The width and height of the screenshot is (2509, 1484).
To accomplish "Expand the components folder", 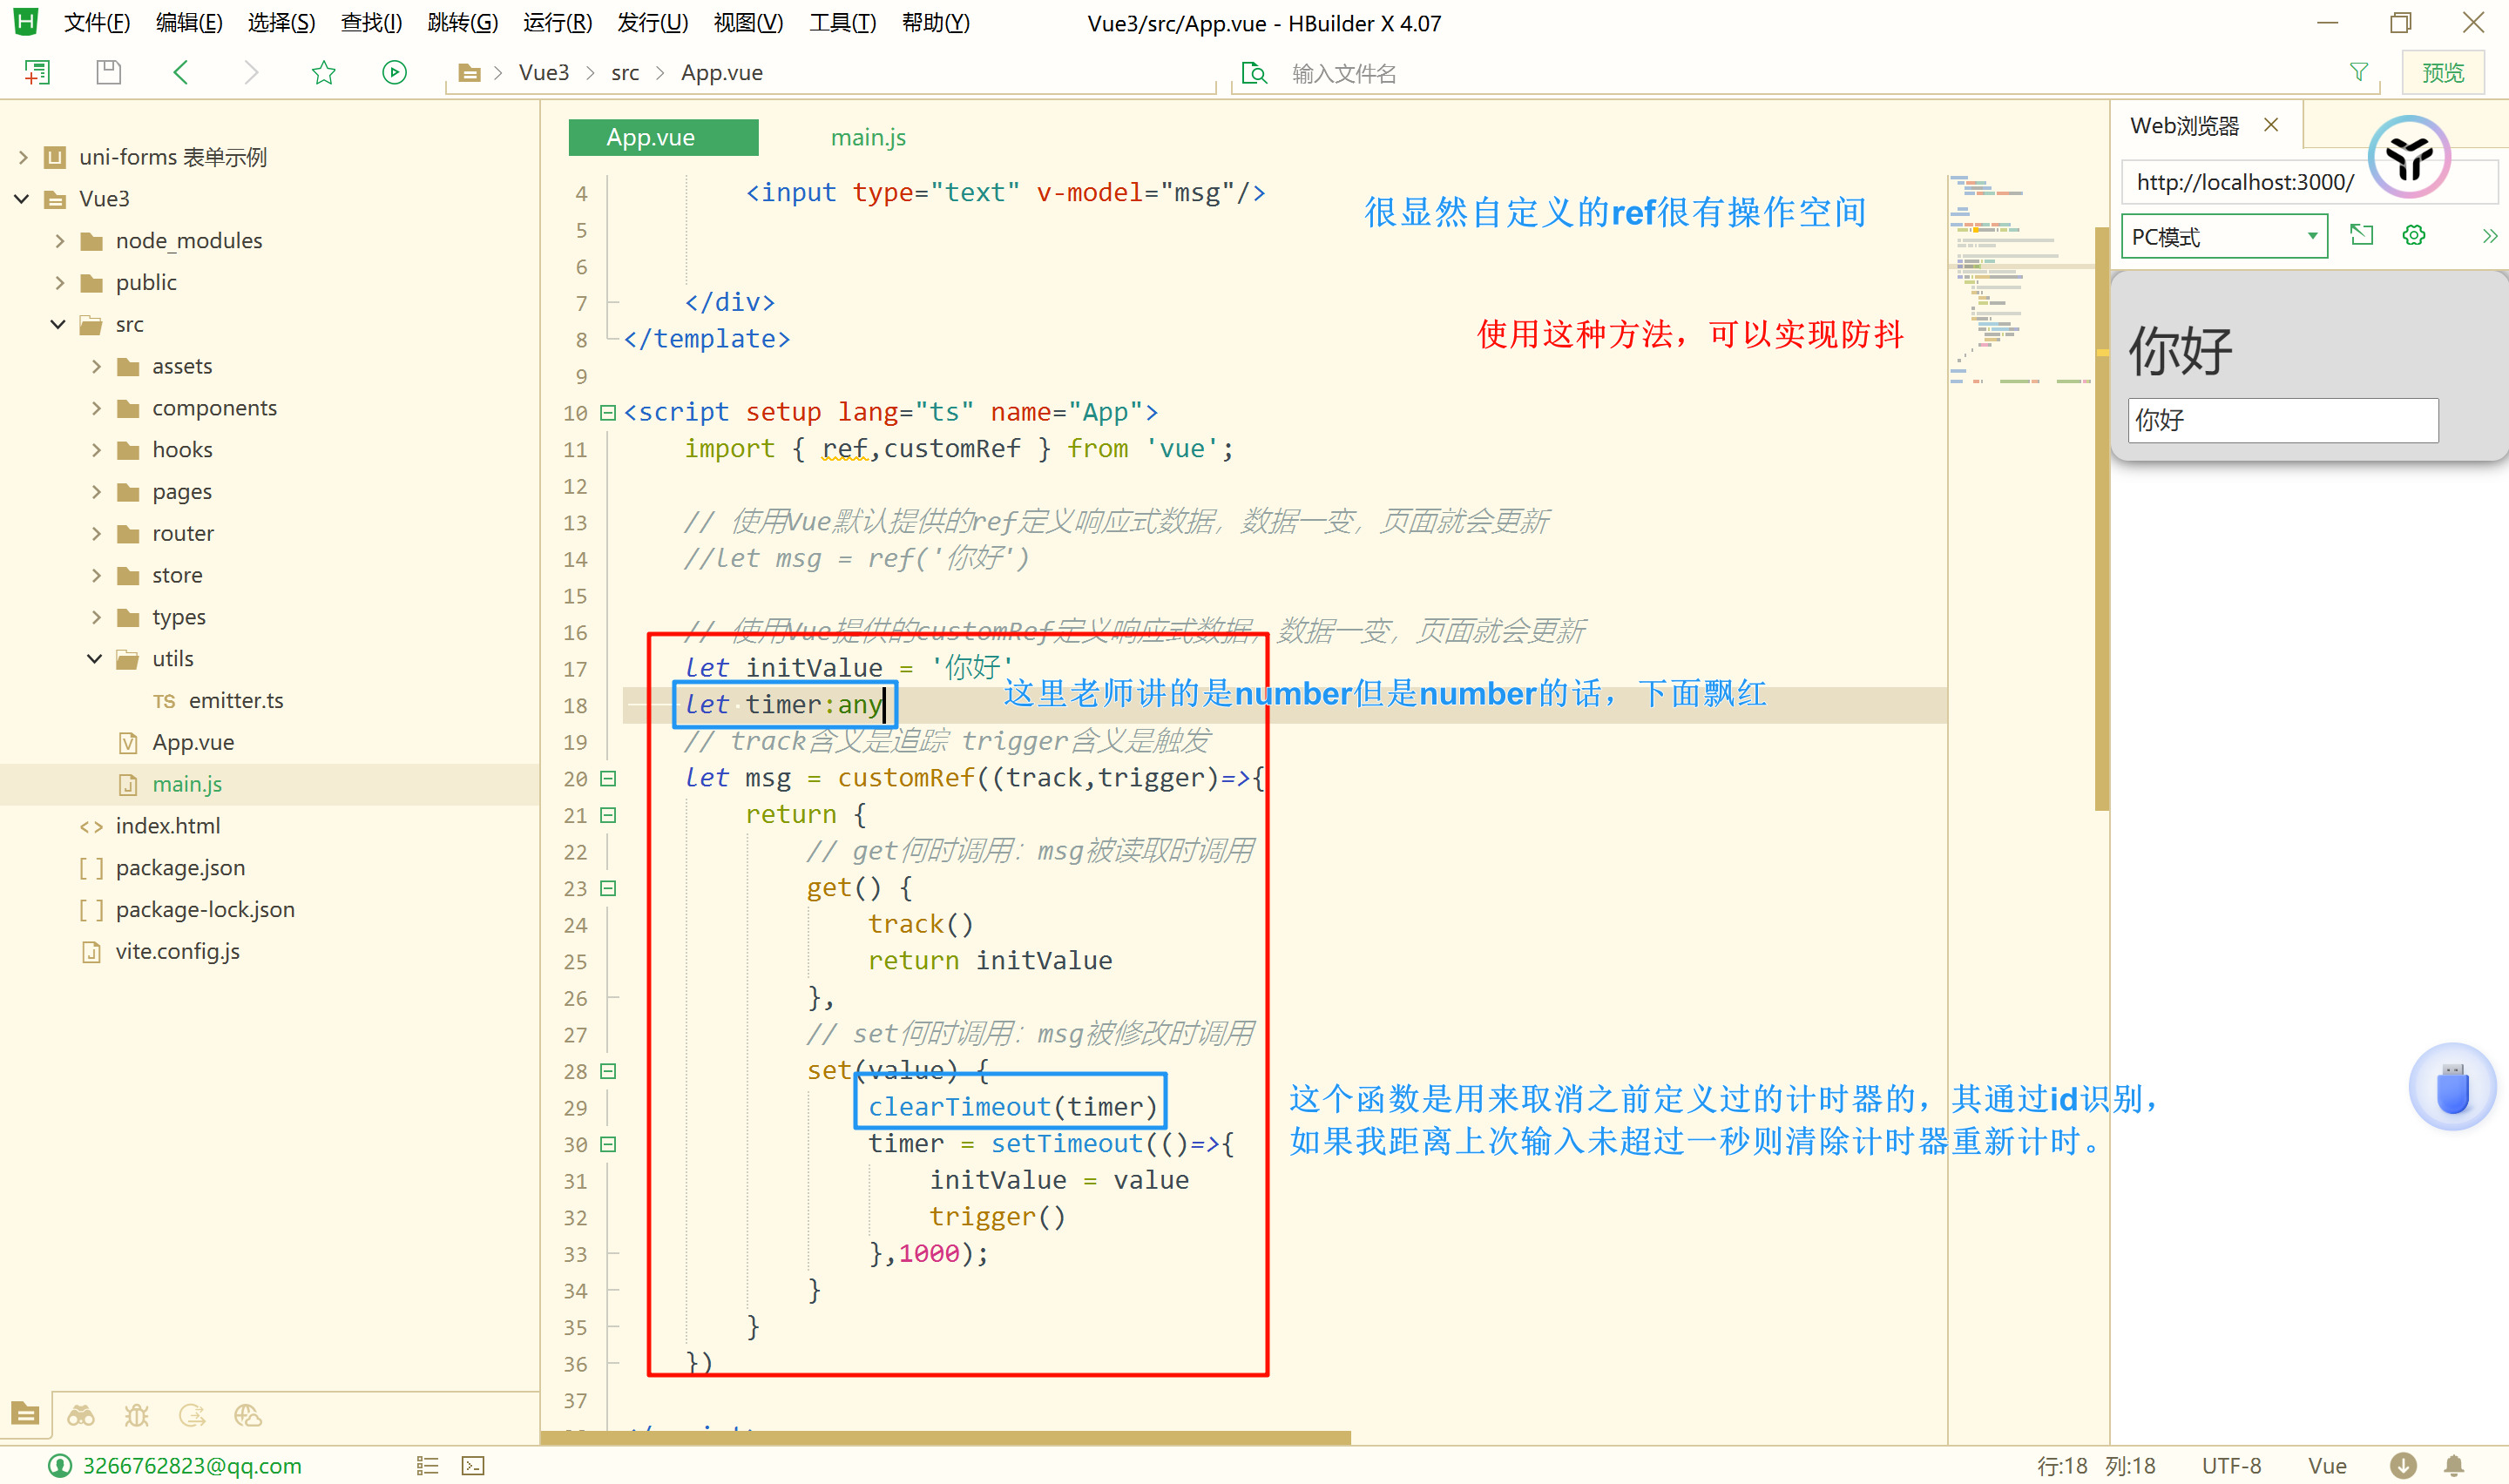I will click(x=97, y=408).
